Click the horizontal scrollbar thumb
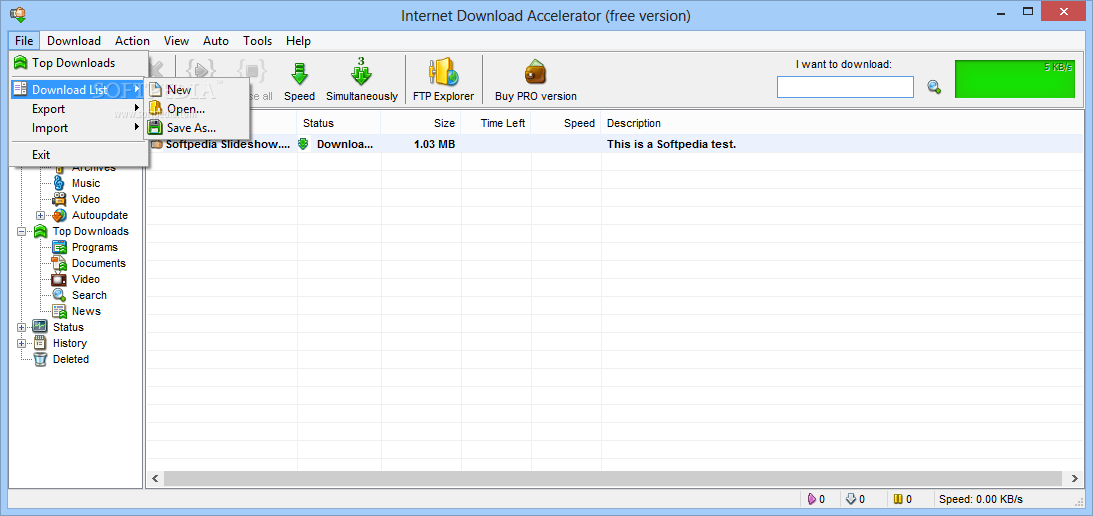1093x516 pixels. [x=613, y=478]
